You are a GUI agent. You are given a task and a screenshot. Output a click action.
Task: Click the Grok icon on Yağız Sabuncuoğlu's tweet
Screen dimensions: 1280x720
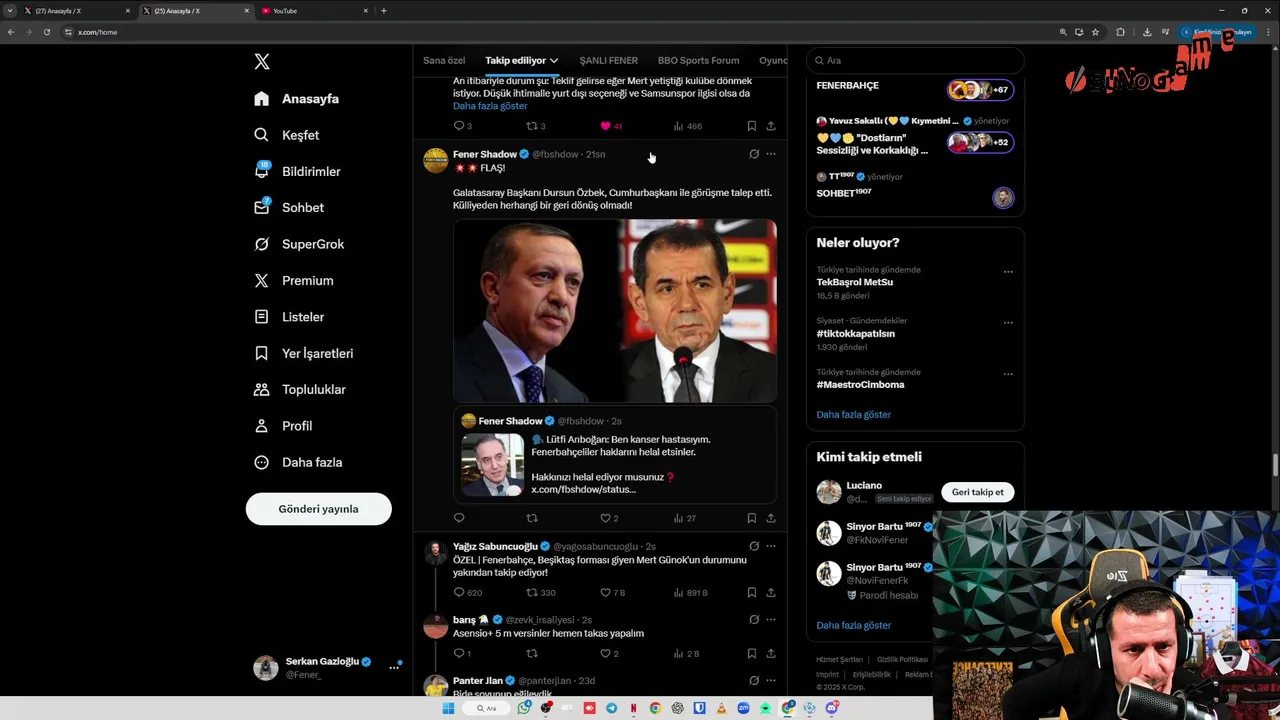click(x=754, y=546)
